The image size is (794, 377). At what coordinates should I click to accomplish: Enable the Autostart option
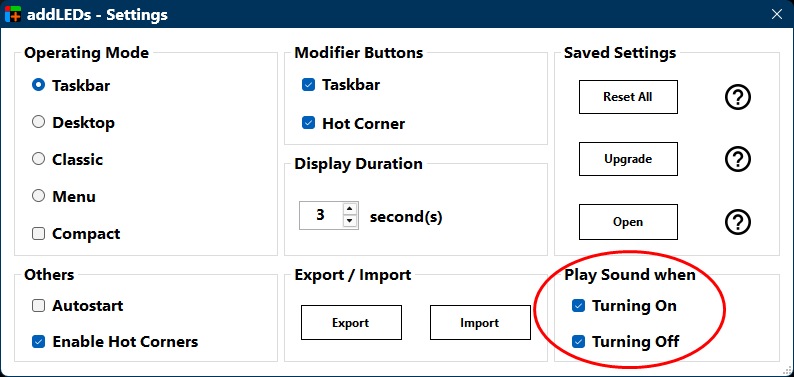(x=38, y=306)
